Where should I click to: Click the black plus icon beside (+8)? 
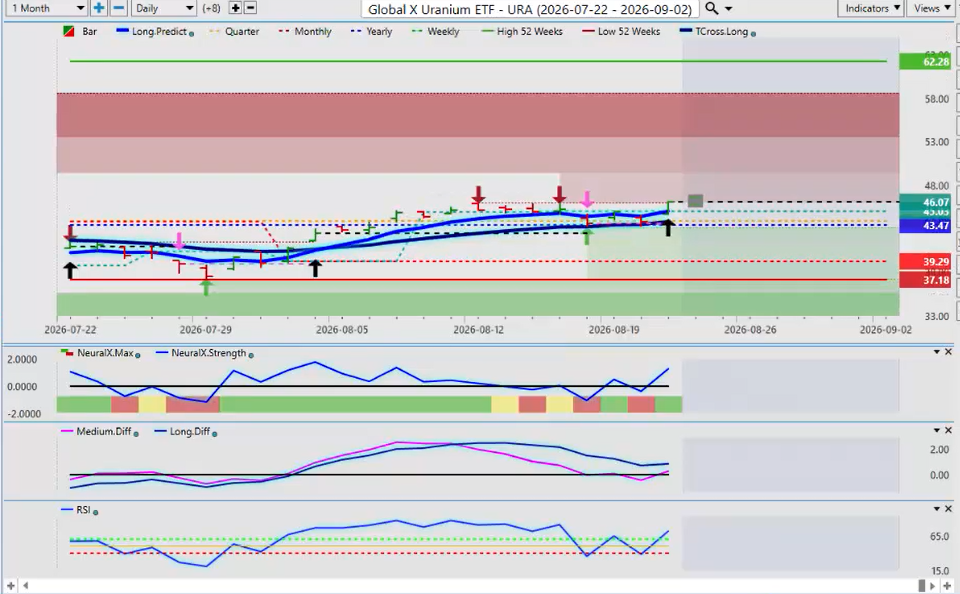click(235, 8)
